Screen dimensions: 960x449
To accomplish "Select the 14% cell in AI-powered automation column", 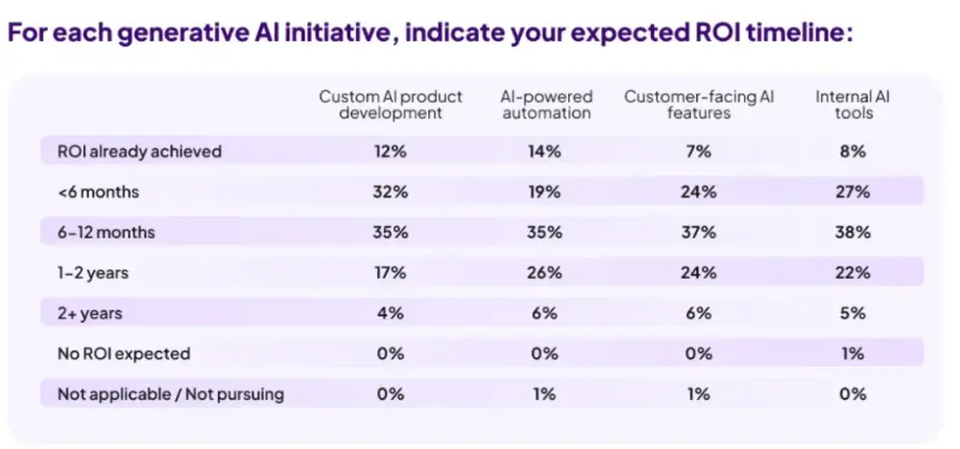I will point(545,152).
